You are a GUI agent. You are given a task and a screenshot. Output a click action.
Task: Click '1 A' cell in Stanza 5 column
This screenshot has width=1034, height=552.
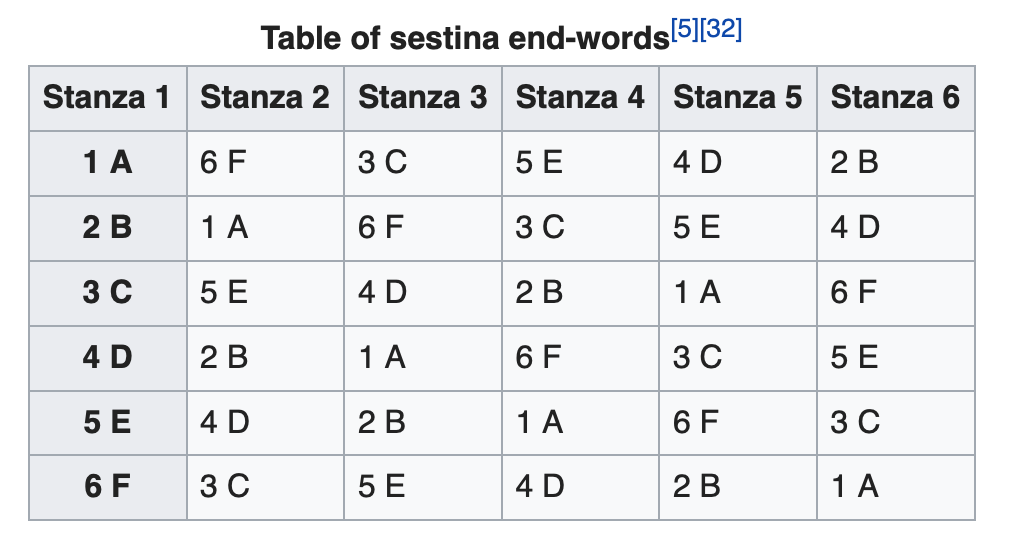[x=698, y=292]
